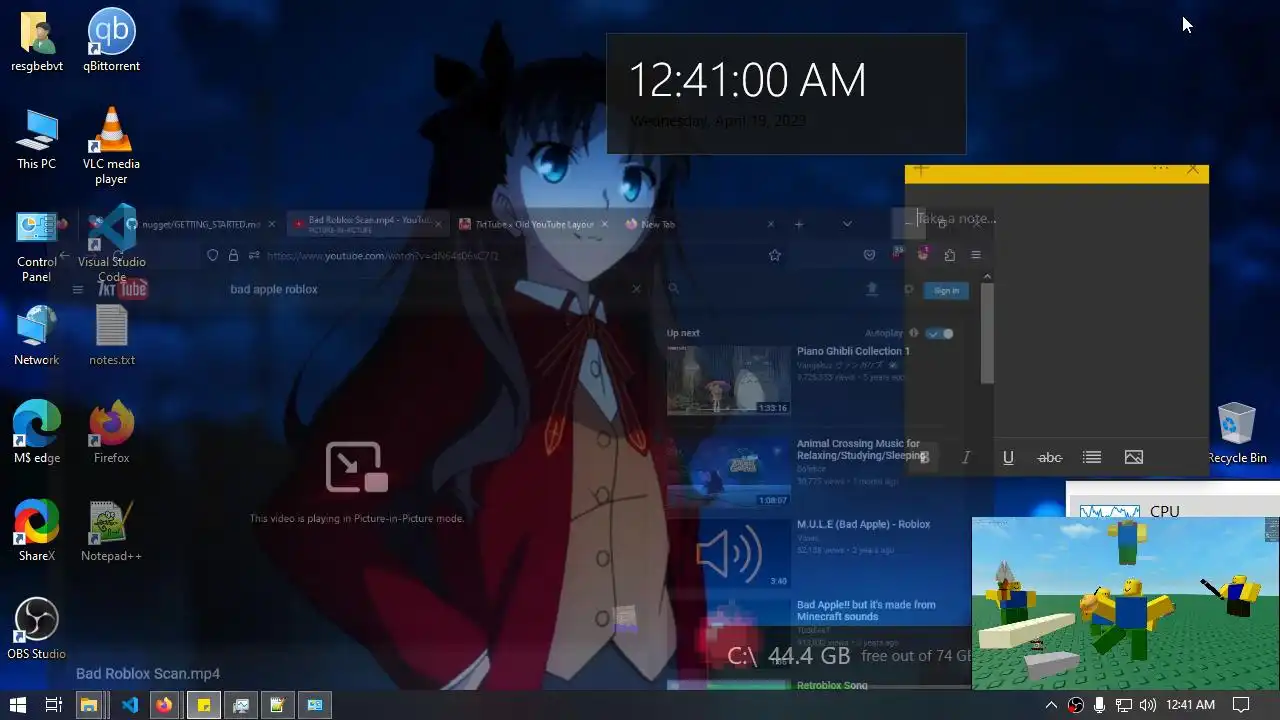1280x720 pixels.
Task: Open the Windows Start menu
Action: 17,705
